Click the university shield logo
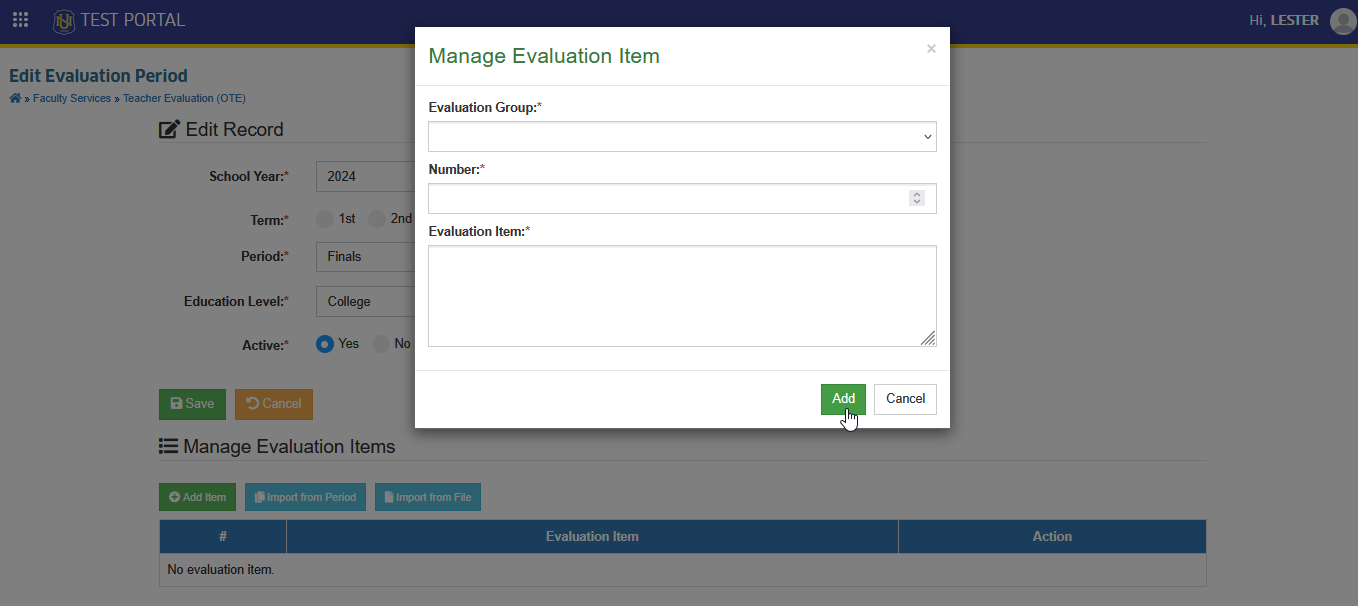This screenshot has height=606, width=1358. (64, 20)
